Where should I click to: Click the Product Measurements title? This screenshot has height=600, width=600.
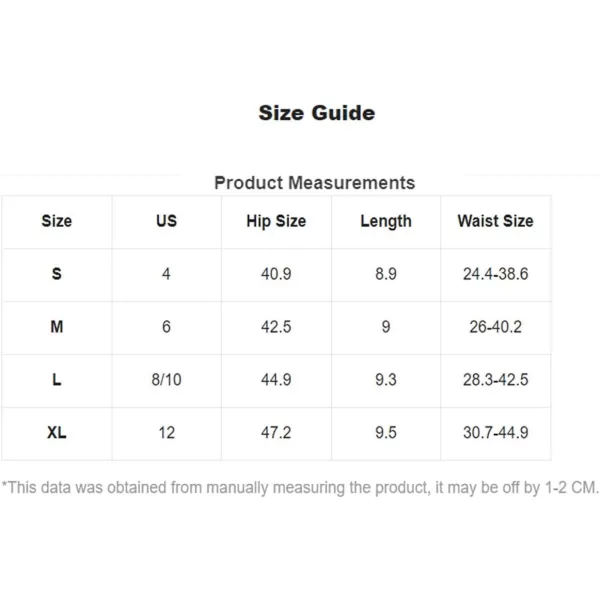(x=315, y=183)
